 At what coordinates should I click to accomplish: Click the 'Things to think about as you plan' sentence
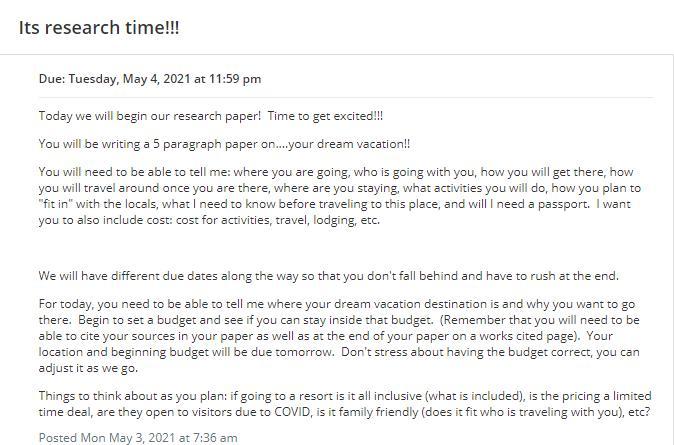pyautogui.click(x=134, y=396)
